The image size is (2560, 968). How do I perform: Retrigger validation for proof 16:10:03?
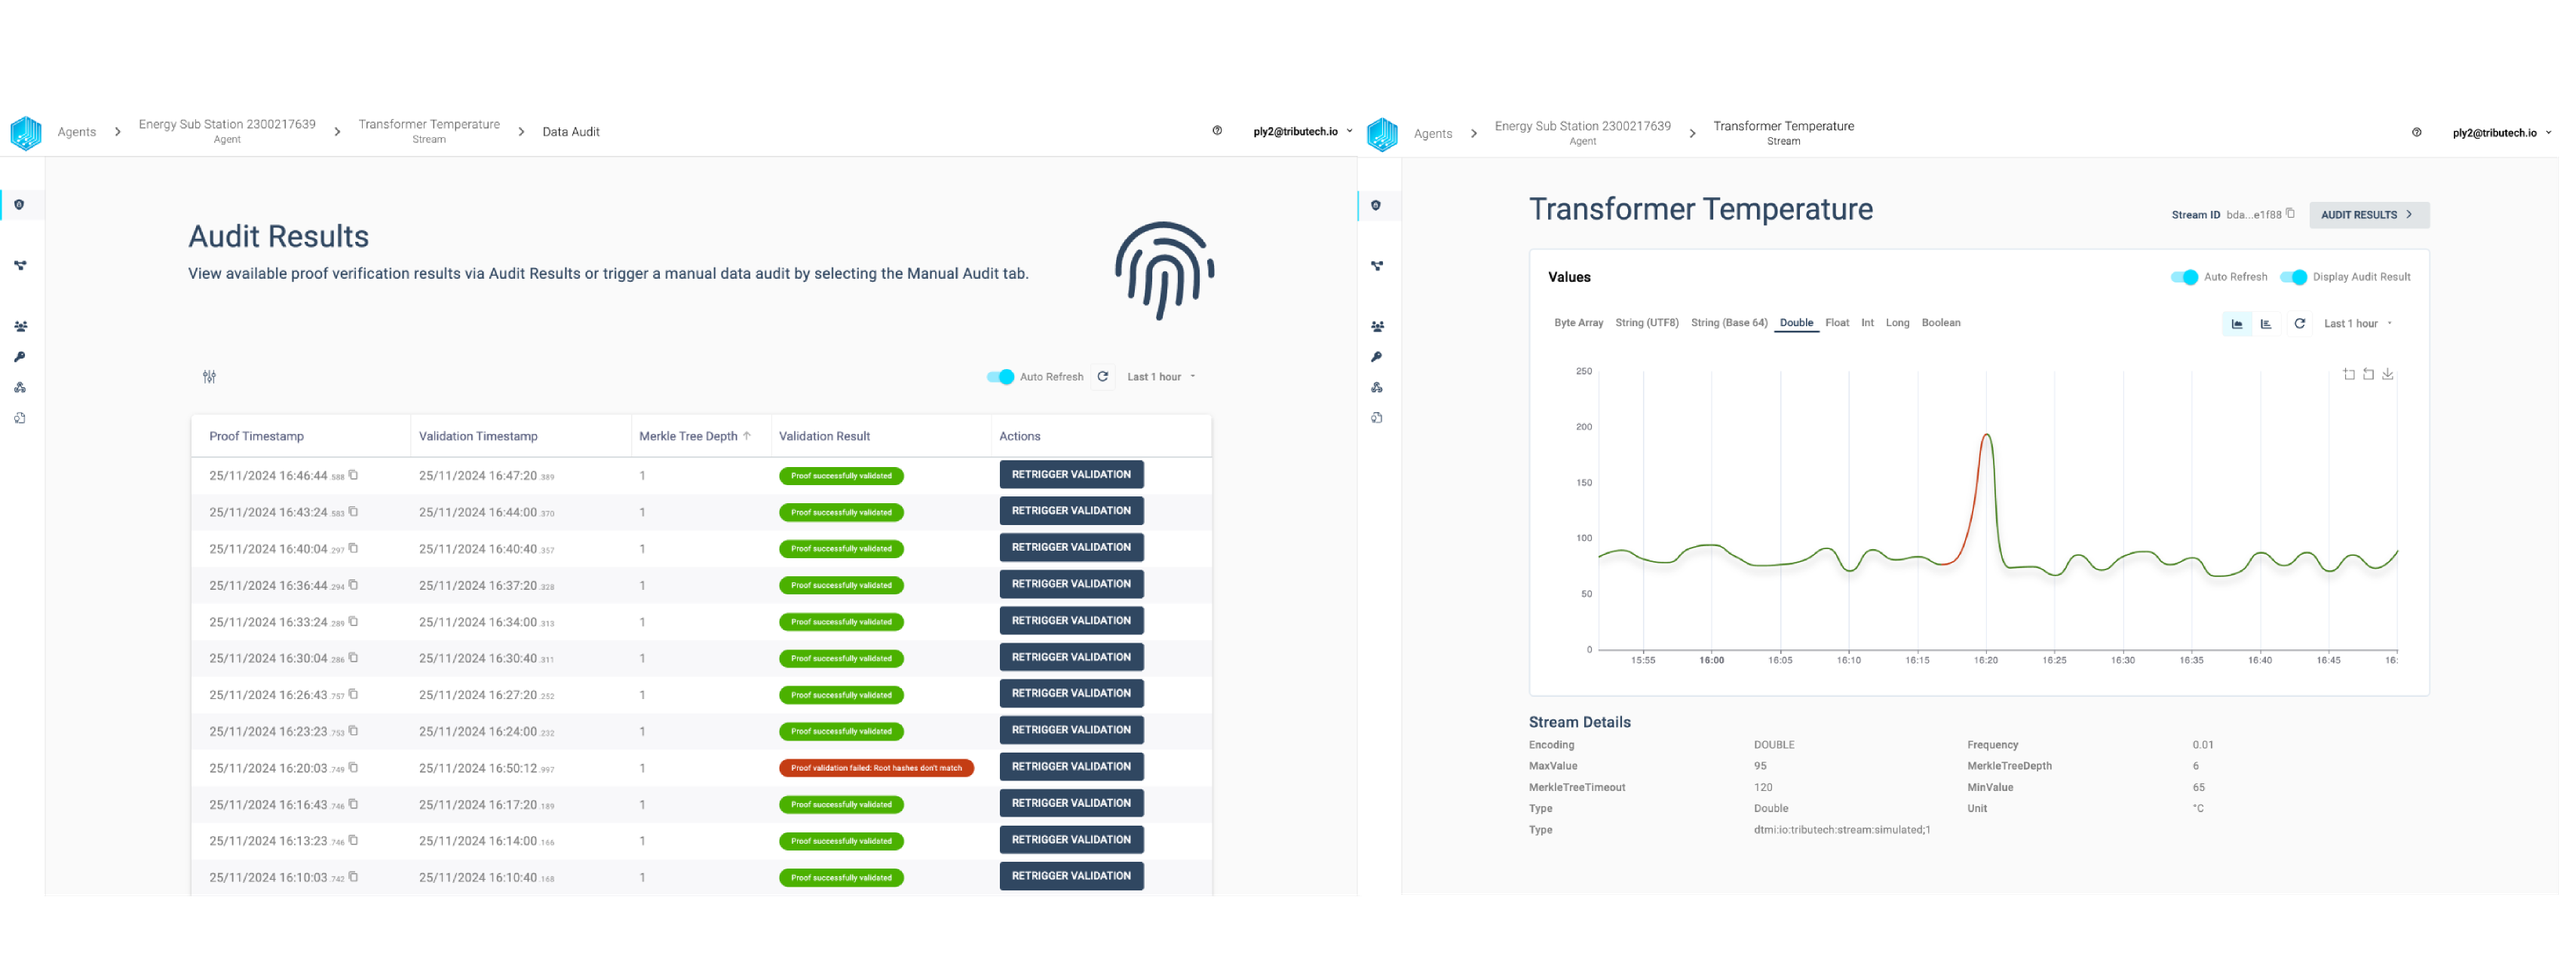1071,876
